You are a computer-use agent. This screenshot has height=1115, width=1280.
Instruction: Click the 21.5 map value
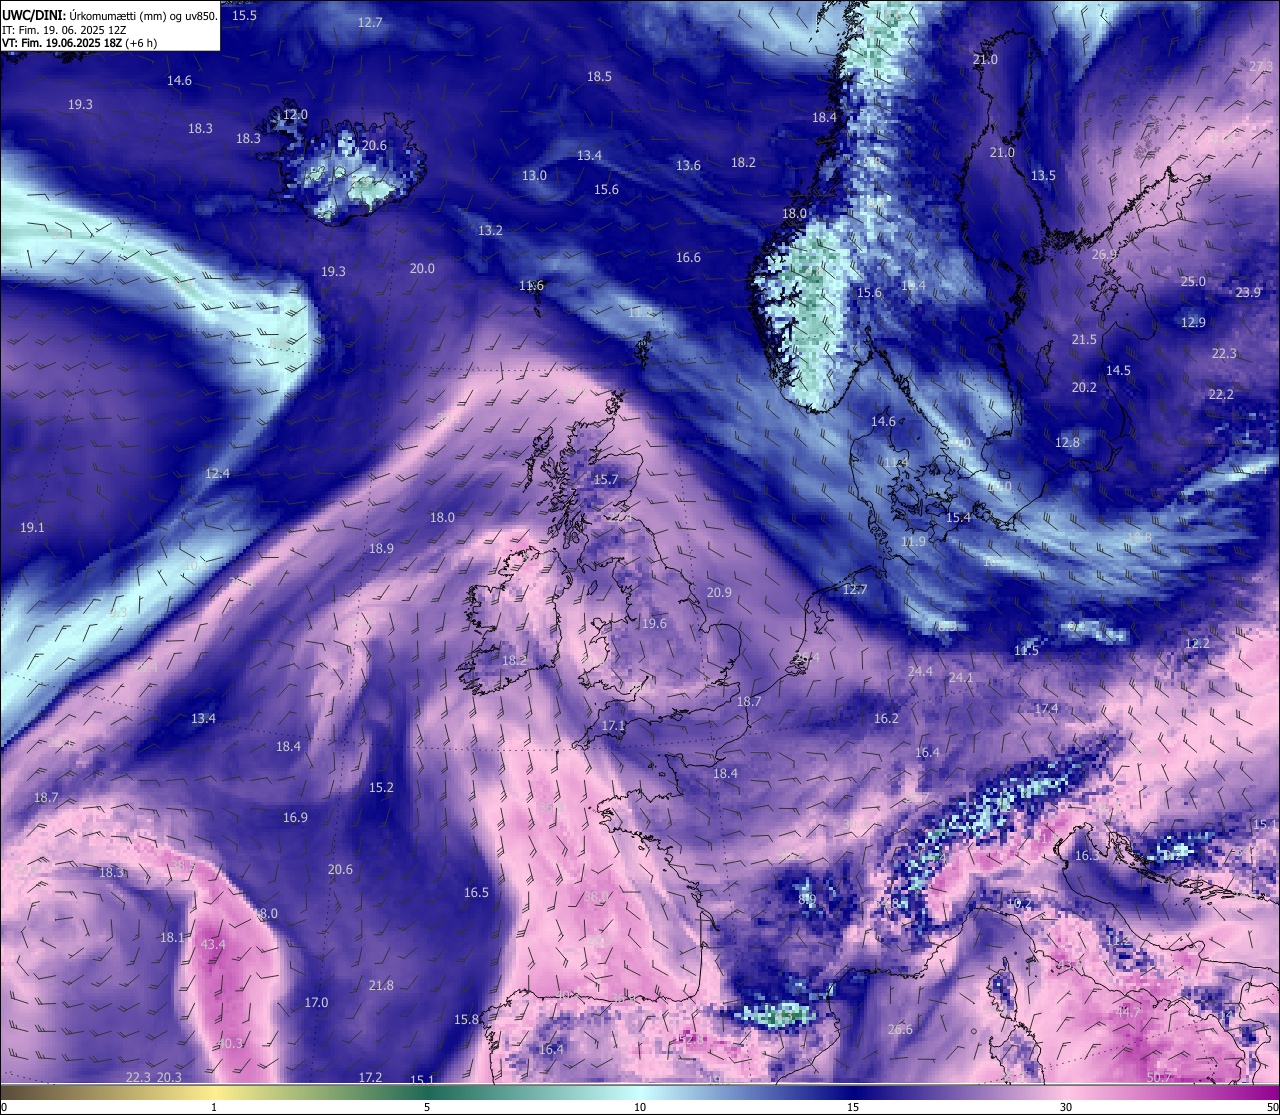pyautogui.click(x=1084, y=339)
